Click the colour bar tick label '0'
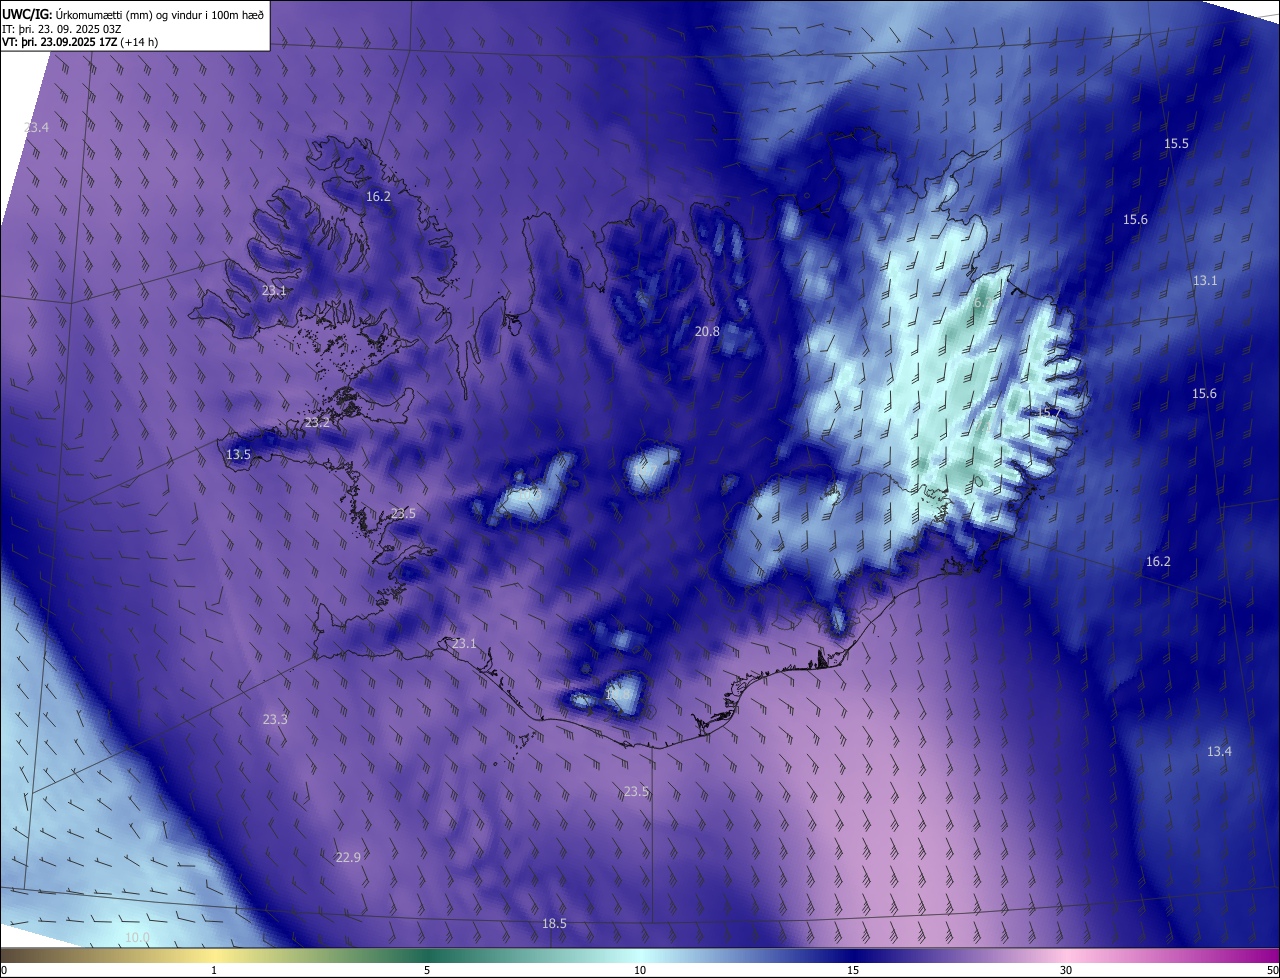1280x978 pixels. pos(4,970)
